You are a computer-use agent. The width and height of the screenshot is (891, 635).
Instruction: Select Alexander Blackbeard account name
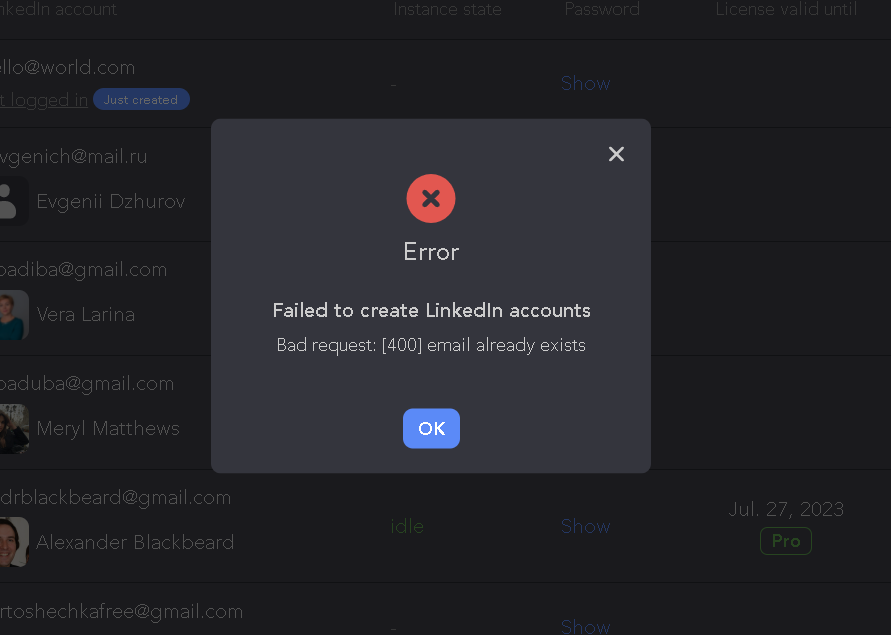pyautogui.click(x=135, y=542)
